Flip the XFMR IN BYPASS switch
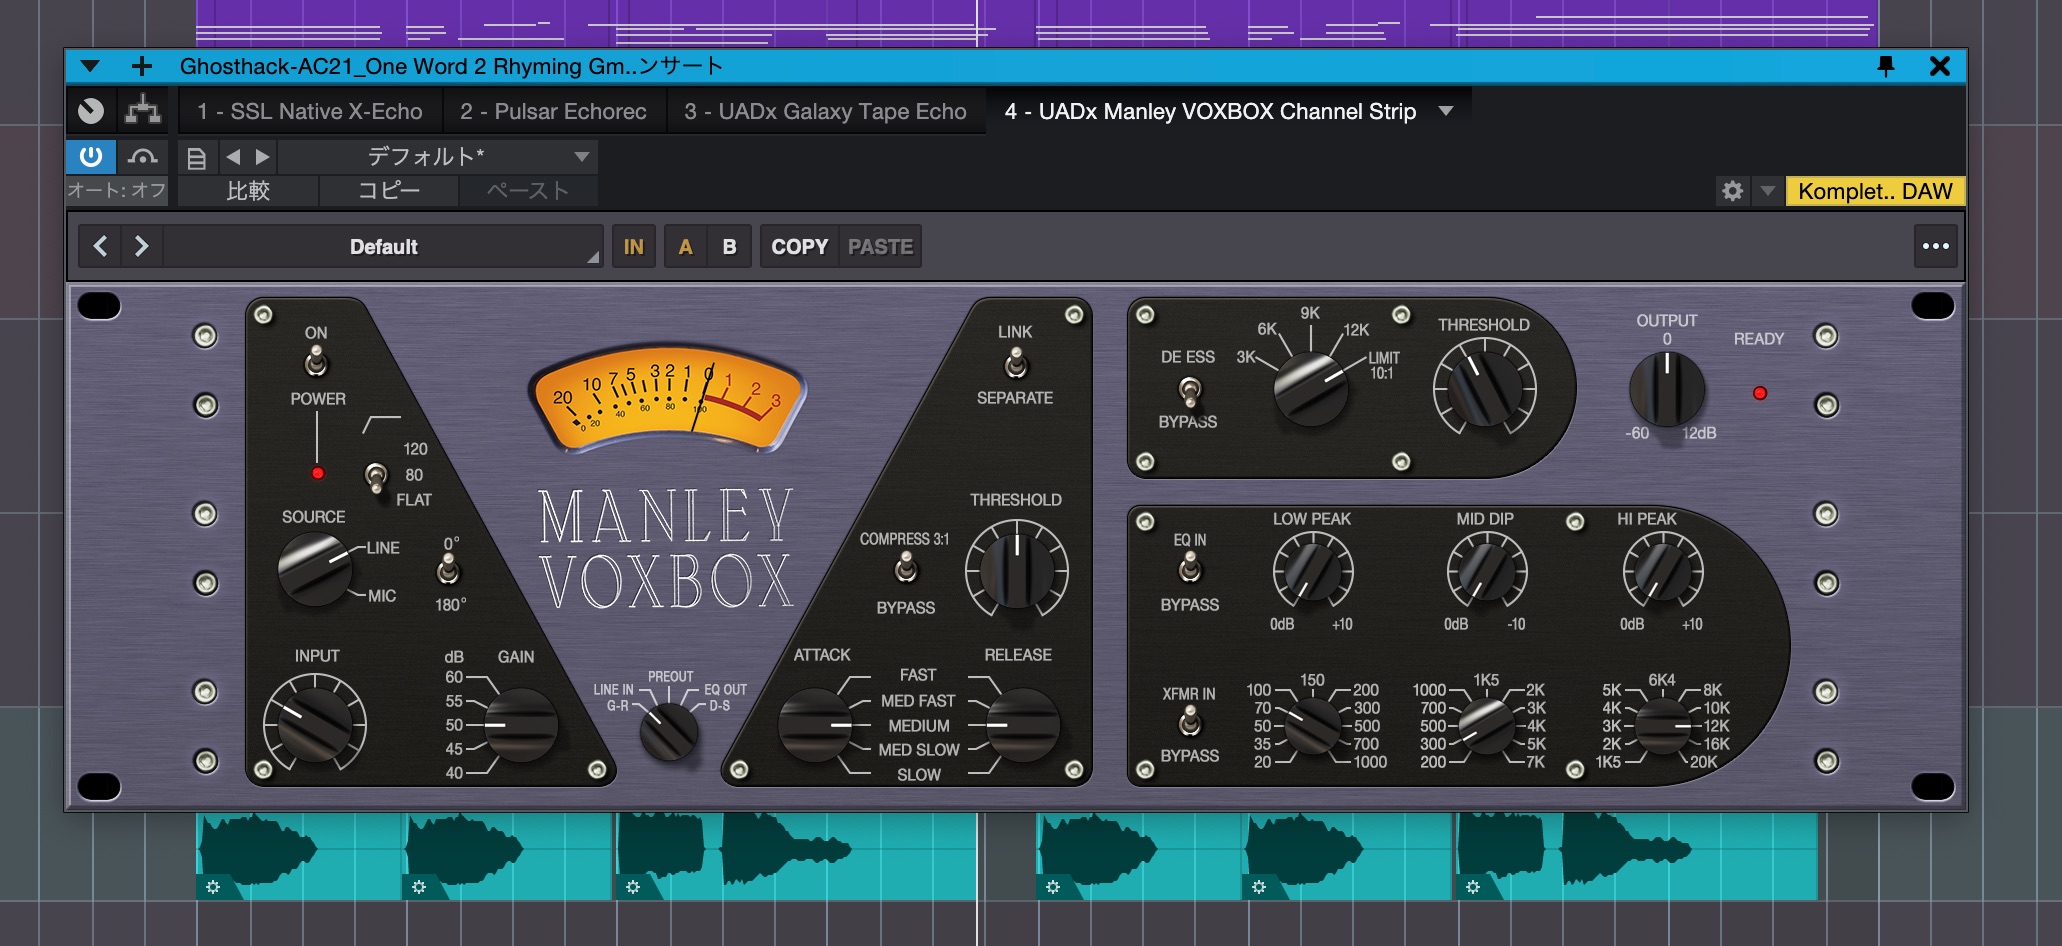 (1190, 722)
